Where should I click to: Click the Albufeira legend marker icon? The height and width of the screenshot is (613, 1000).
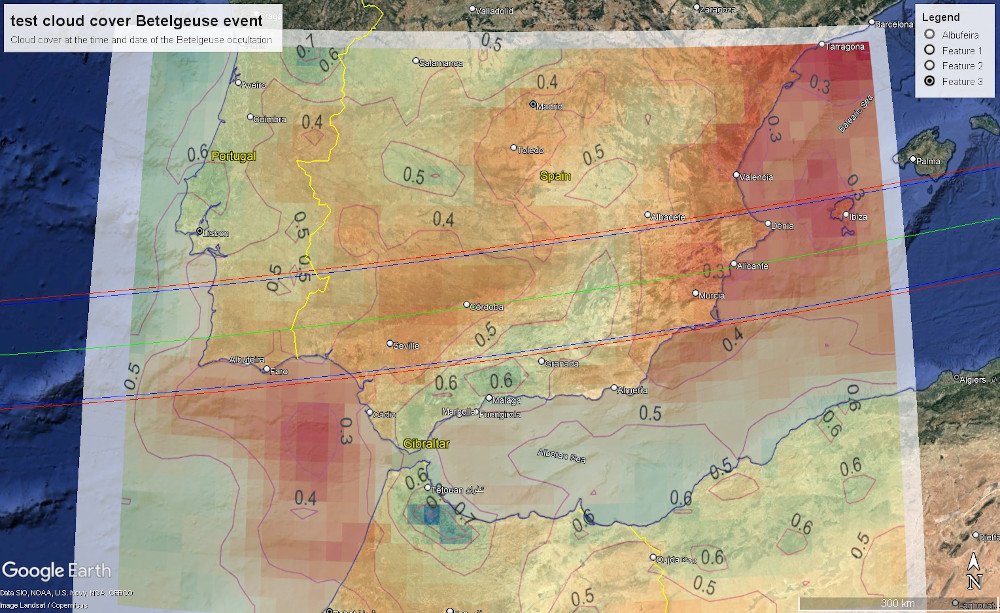click(930, 34)
